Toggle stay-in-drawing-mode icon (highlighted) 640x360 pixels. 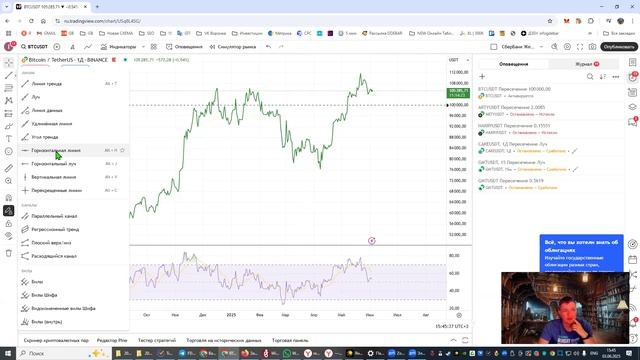(x=9, y=211)
